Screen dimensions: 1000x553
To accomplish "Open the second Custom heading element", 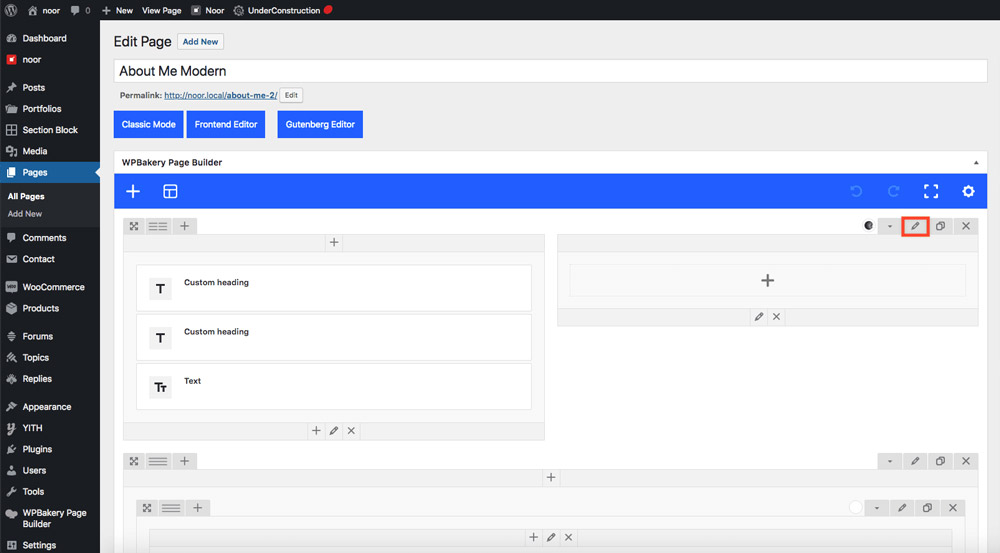I will click(334, 337).
